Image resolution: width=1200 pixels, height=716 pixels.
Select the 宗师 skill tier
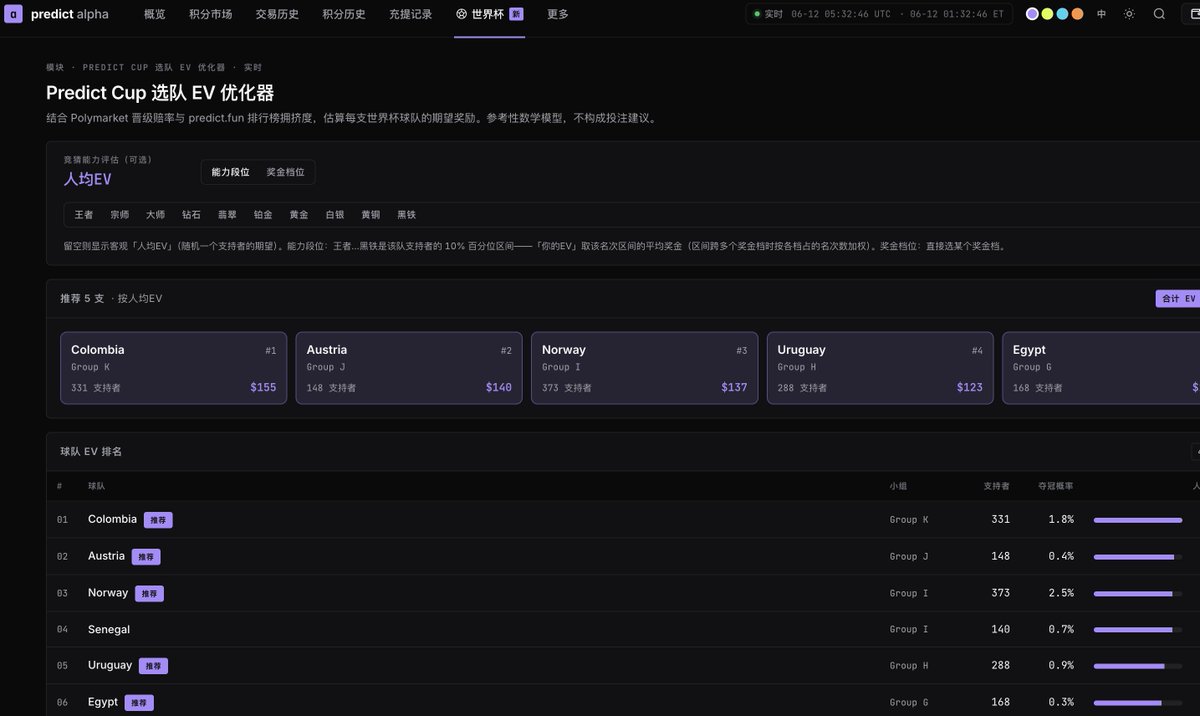click(x=120, y=215)
